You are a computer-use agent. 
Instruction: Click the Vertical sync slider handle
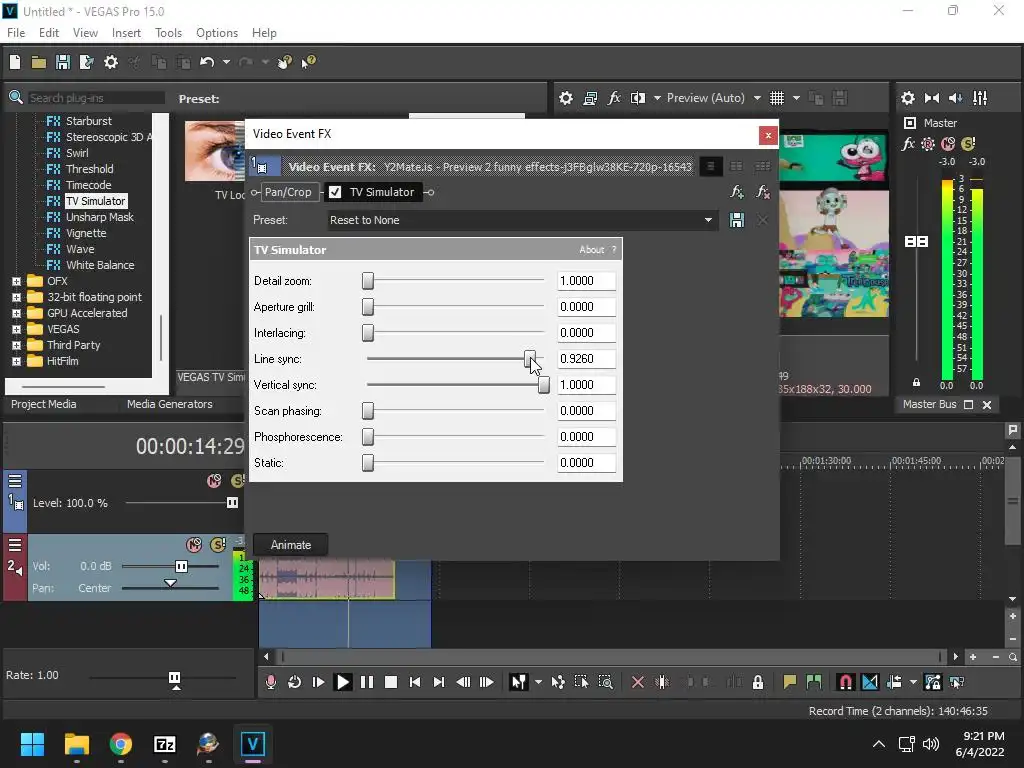tap(543, 385)
